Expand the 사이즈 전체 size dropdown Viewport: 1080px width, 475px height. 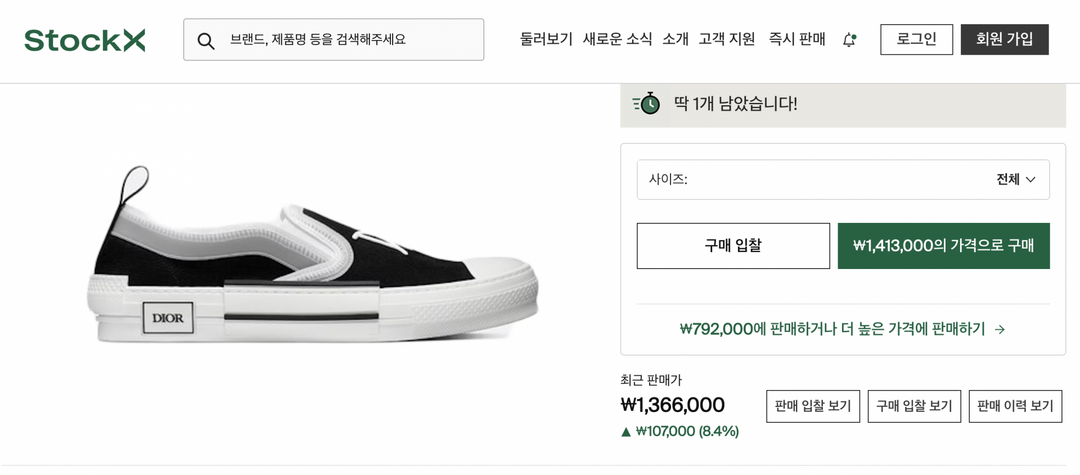pyautogui.click(x=843, y=180)
